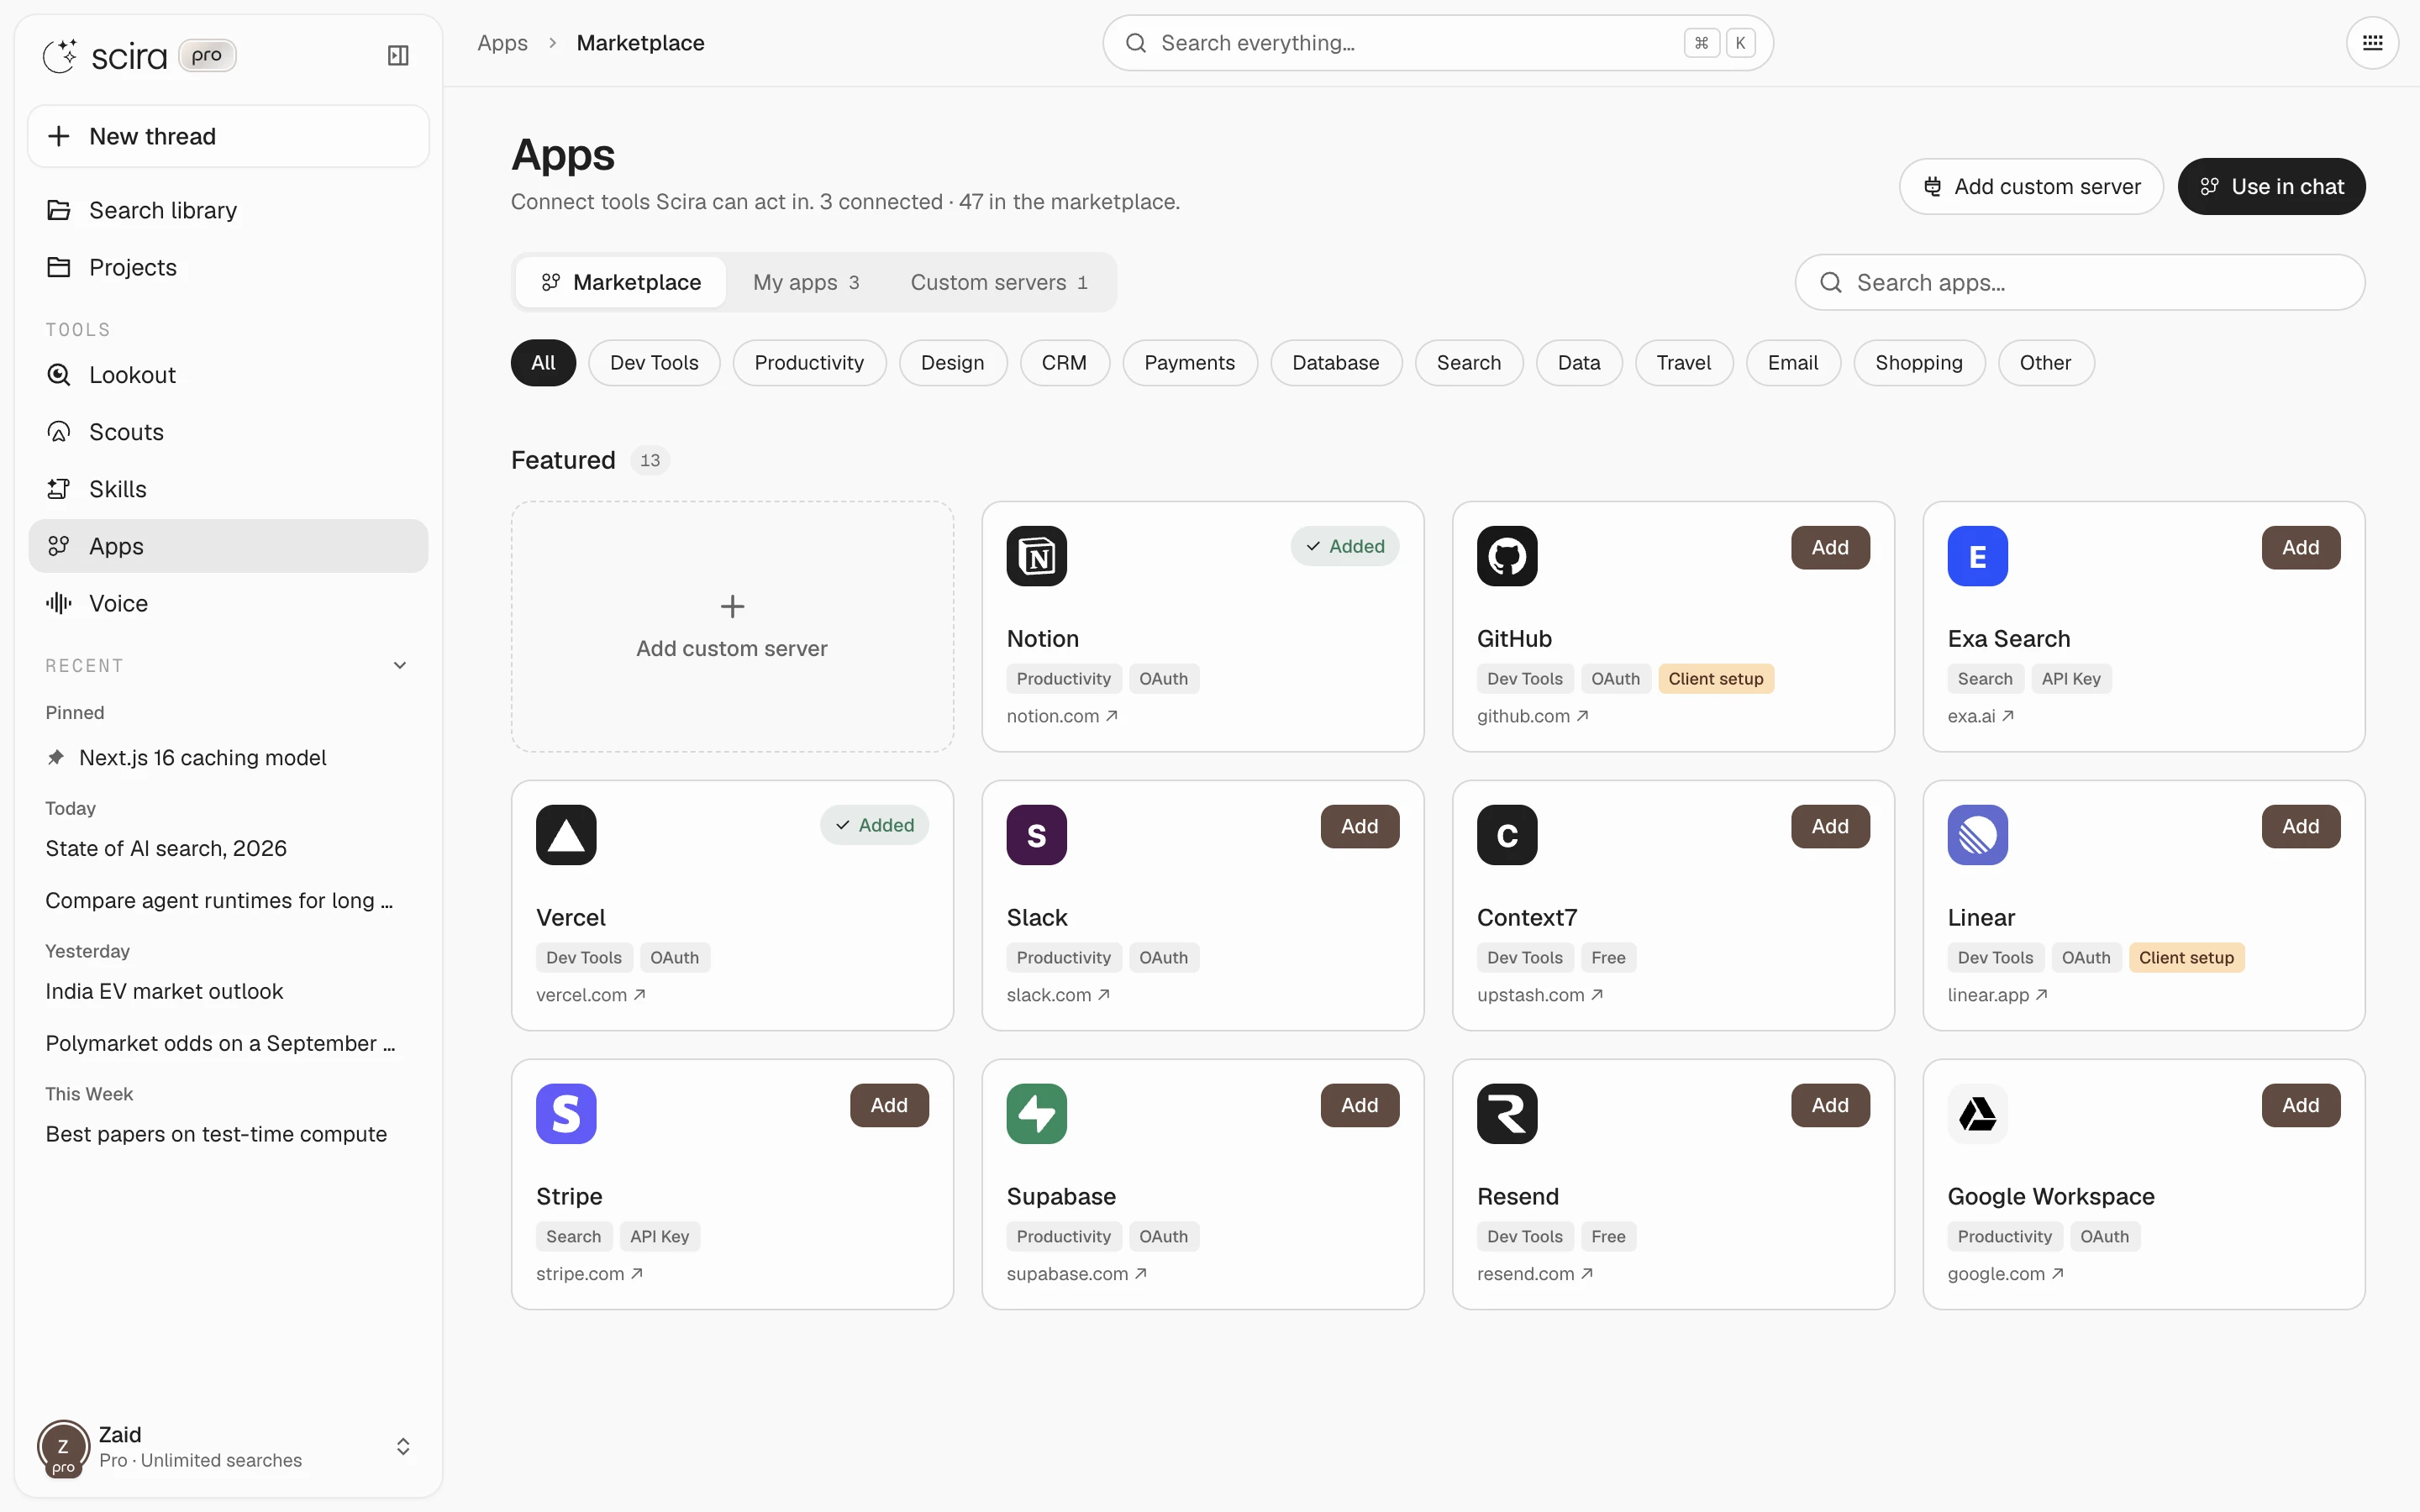Filter apps by Search category
The height and width of the screenshot is (1512, 2420).
point(1468,363)
